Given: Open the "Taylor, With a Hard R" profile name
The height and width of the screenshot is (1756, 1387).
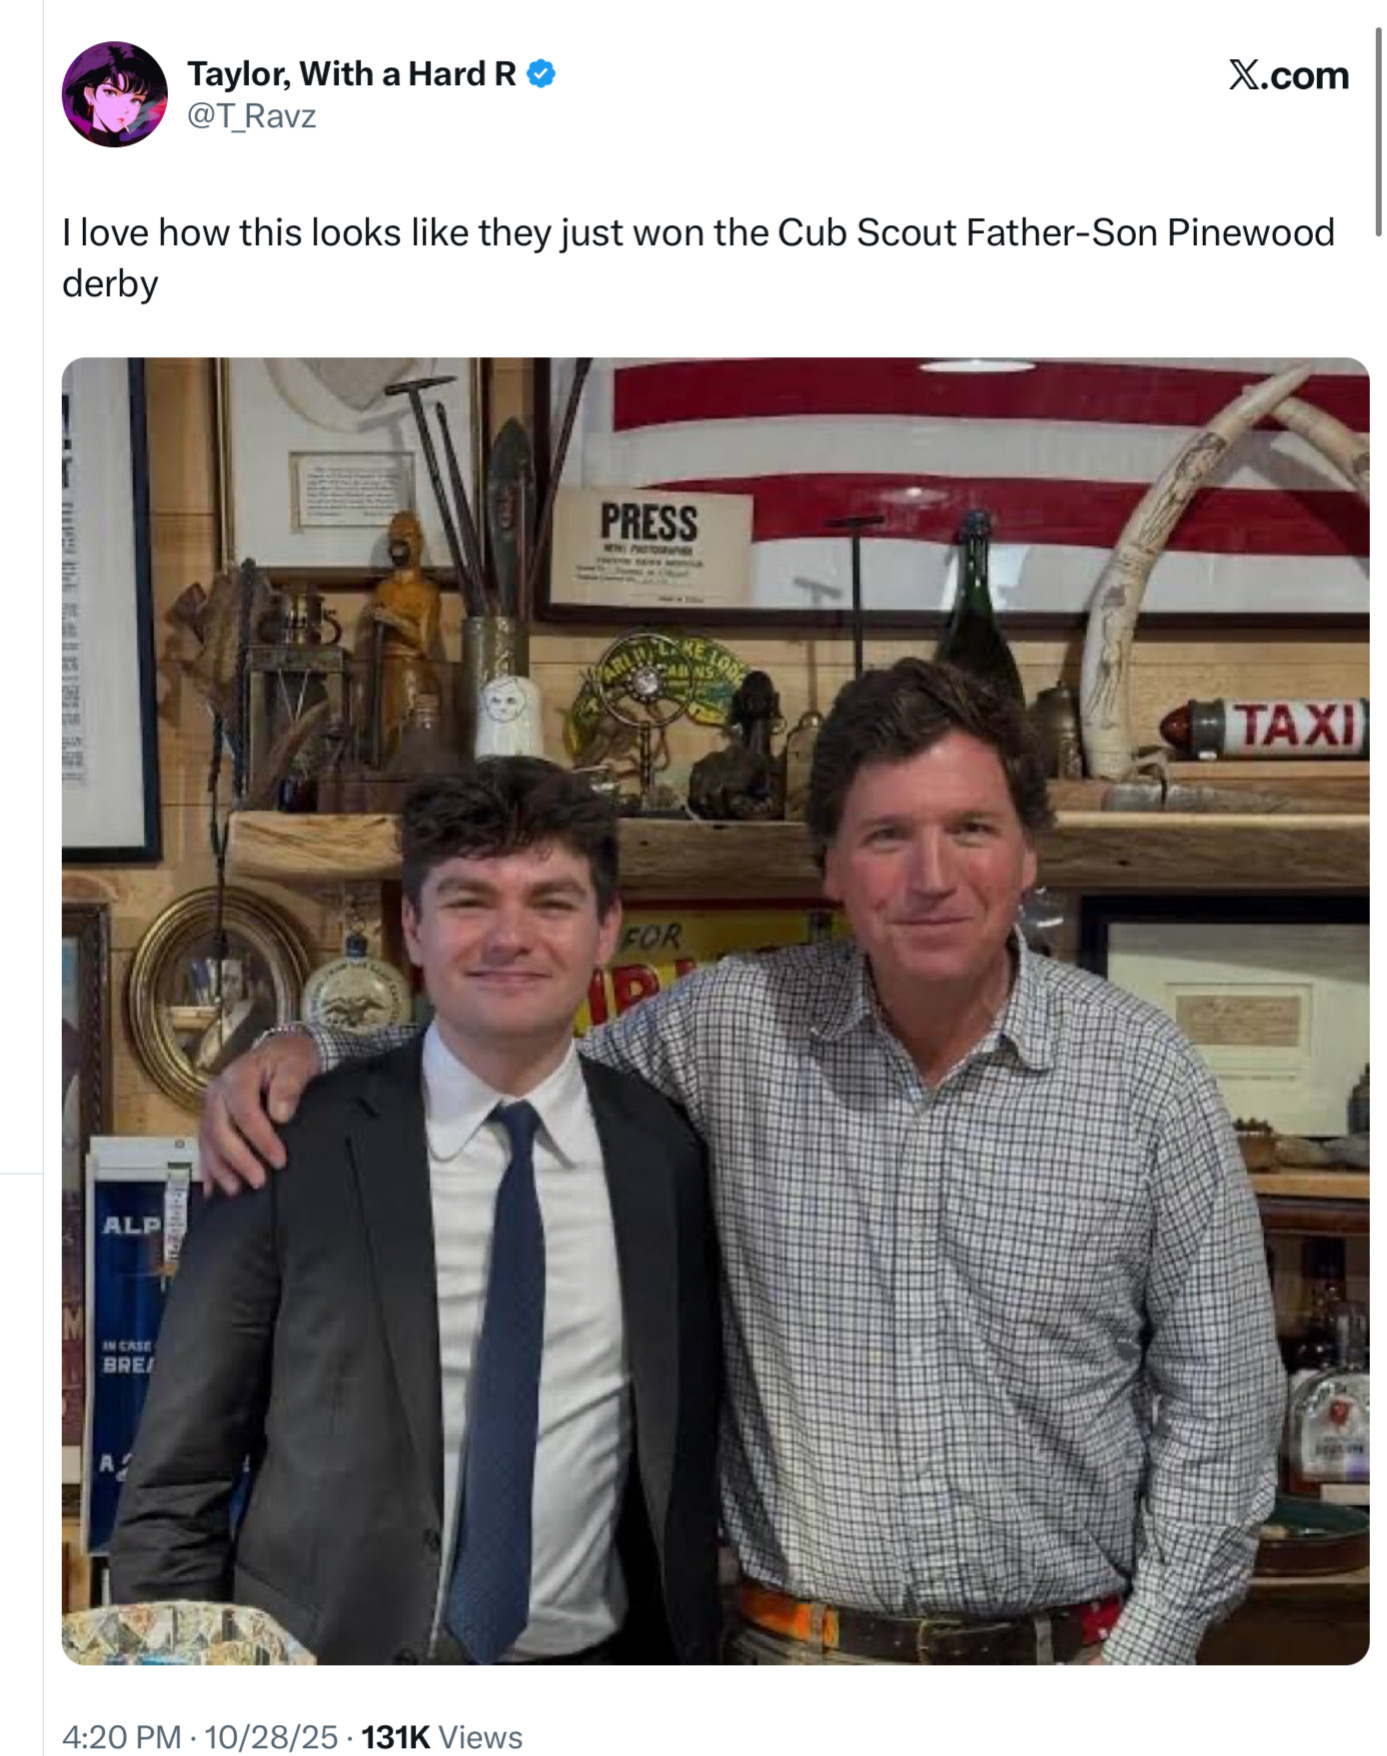Looking at the screenshot, I should click(351, 74).
